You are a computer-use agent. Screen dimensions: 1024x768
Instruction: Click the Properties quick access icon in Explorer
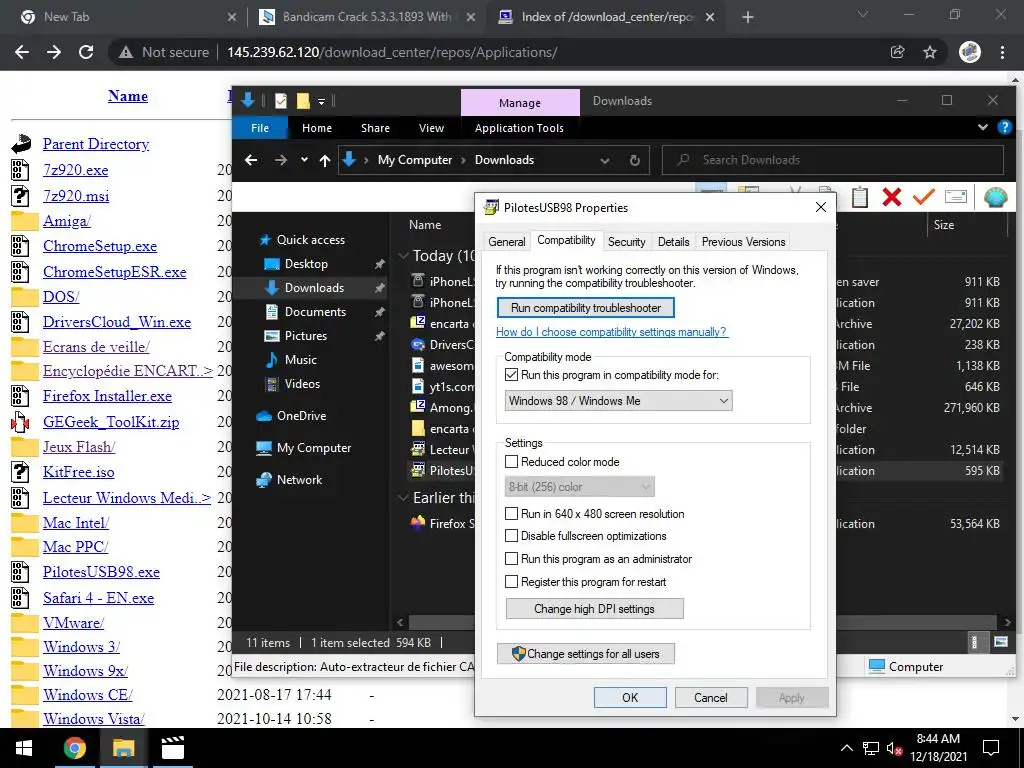pos(281,101)
